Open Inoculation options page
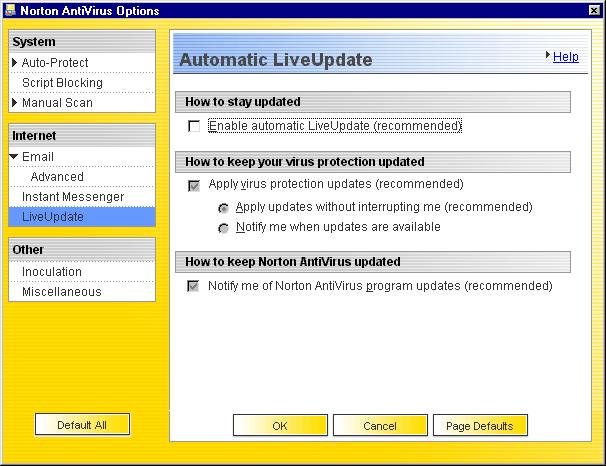The height and width of the screenshot is (466, 606). (x=52, y=272)
